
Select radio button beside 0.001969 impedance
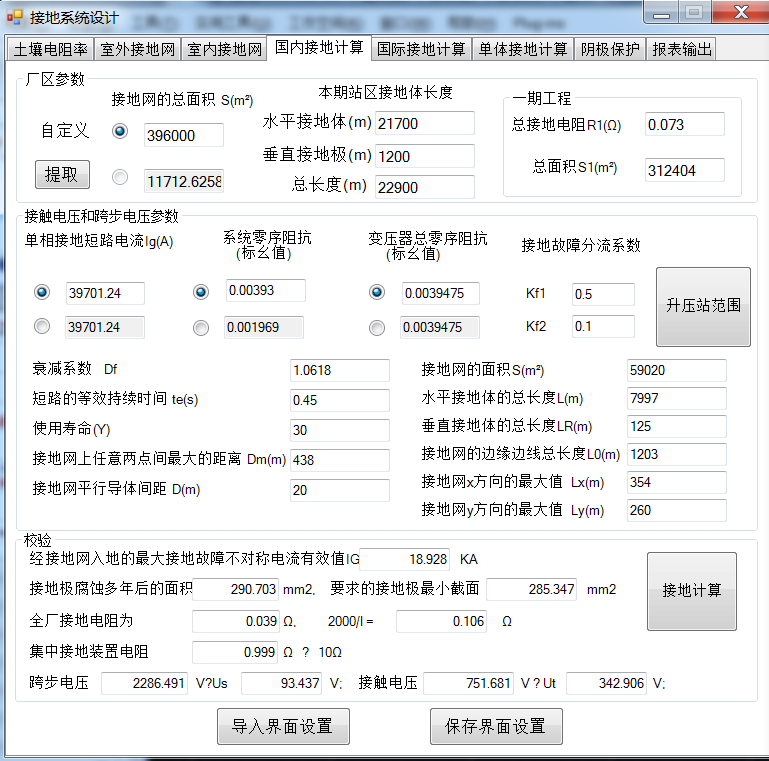201,328
